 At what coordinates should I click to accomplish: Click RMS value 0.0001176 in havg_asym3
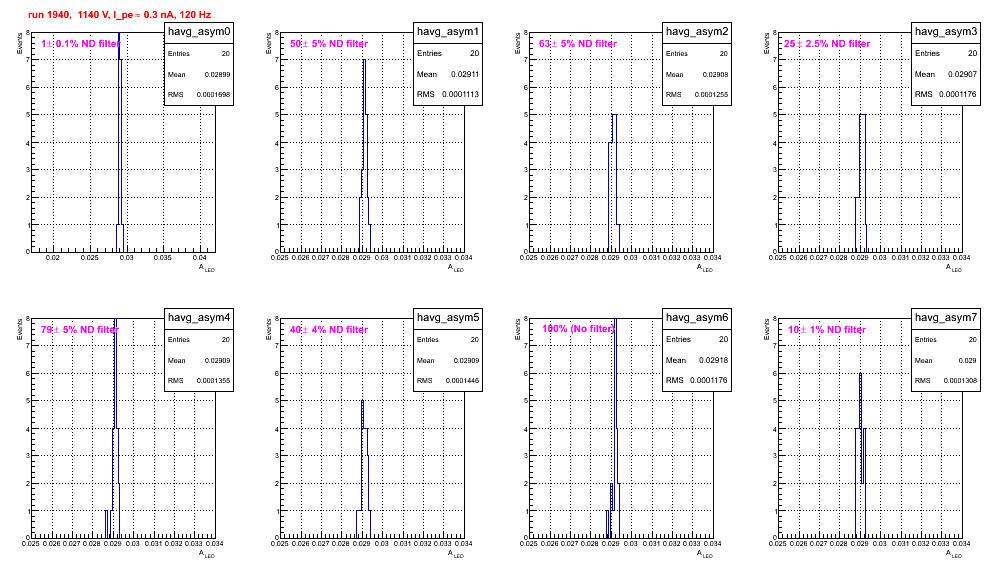[958, 95]
